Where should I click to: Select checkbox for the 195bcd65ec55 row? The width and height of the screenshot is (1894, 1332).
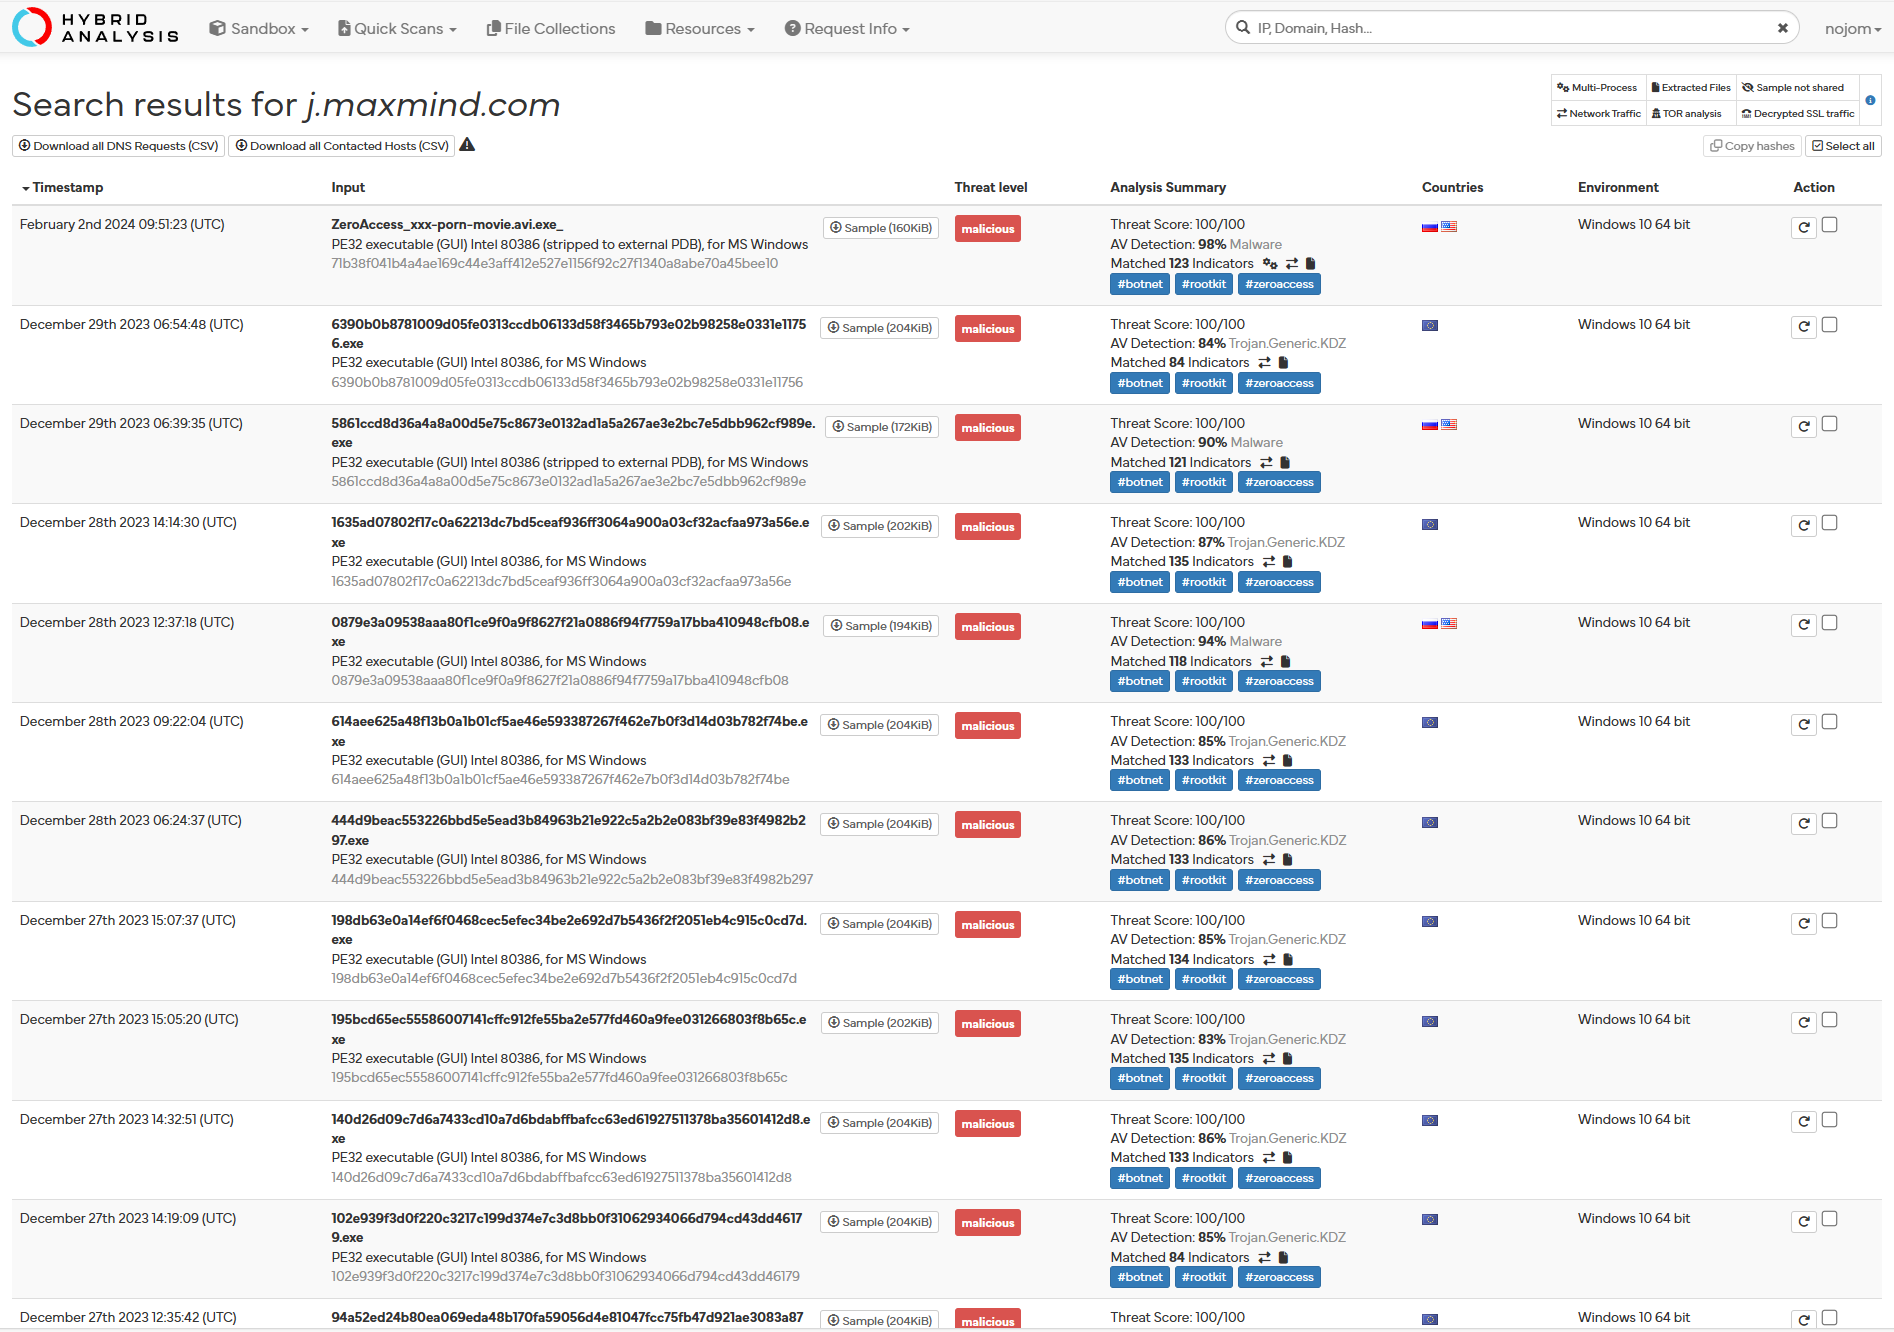[1829, 1020]
